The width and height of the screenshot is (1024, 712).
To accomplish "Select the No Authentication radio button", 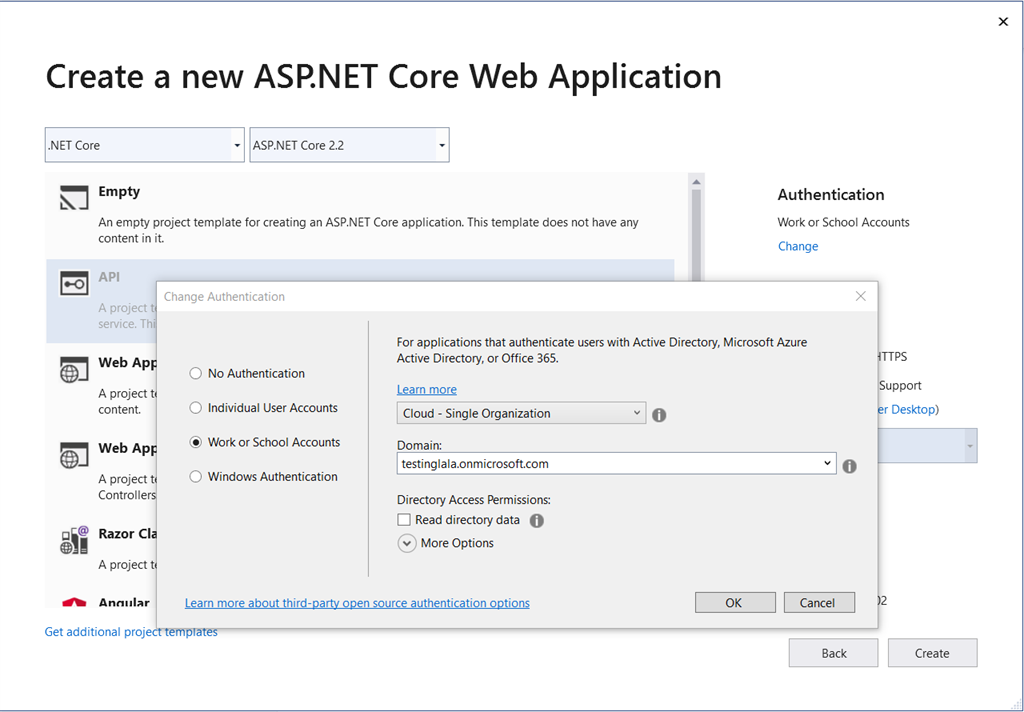I will pyautogui.click(x=195, y=374).
